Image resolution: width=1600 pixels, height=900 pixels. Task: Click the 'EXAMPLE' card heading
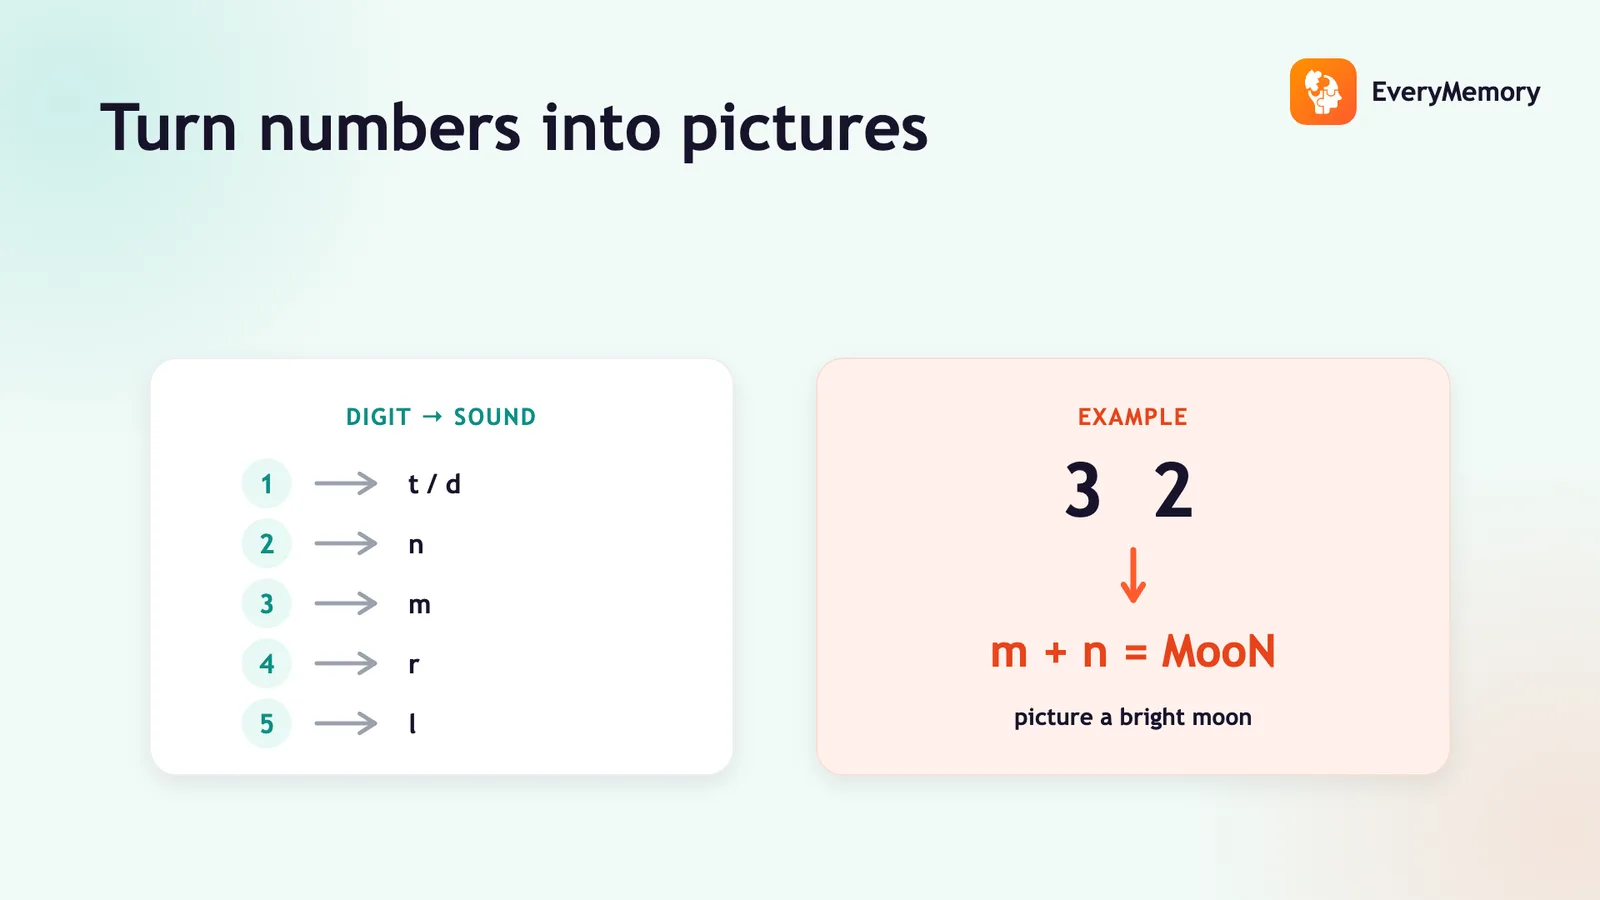[x=1133, y=417]
